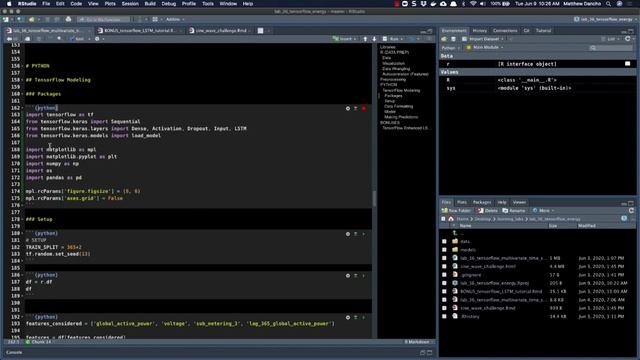Click the Load workspace icon in Environment pane
This screenshot has height=360, width=640.
click(444, 39)
